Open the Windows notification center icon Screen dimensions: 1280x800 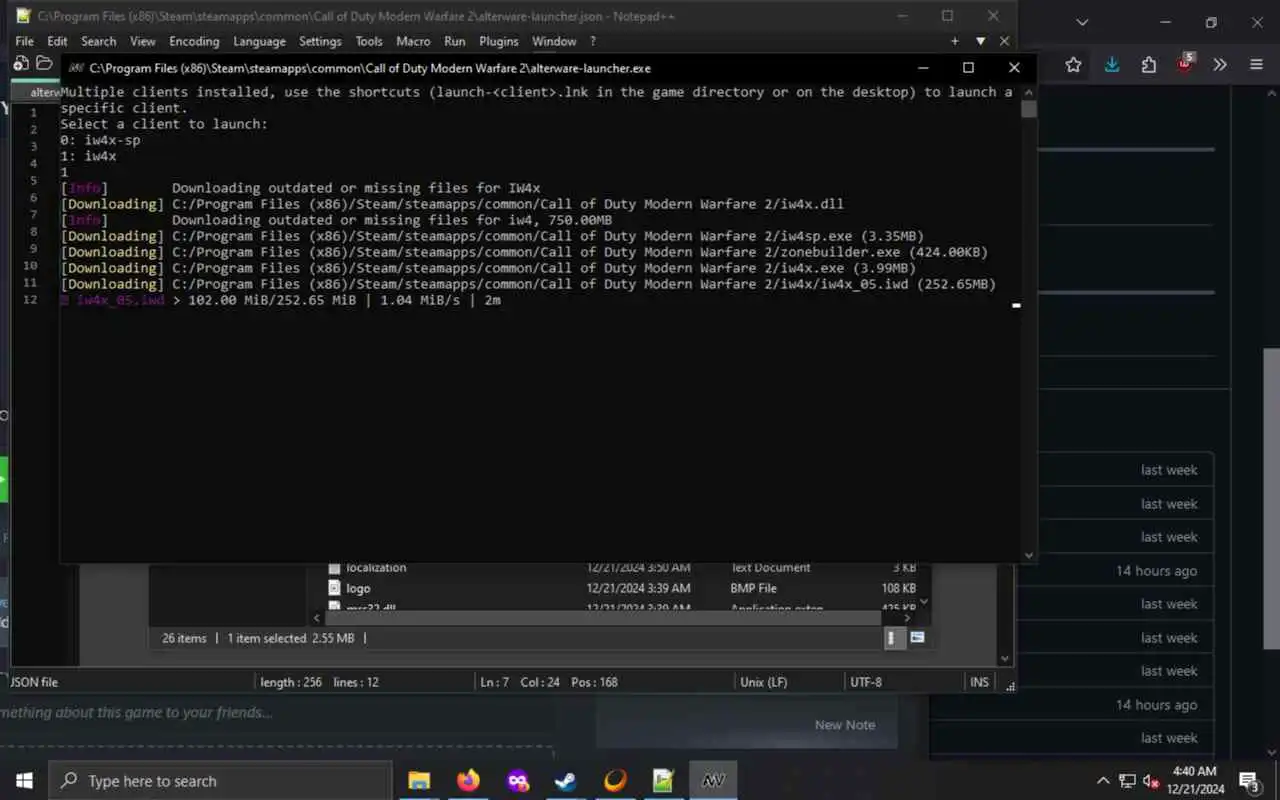1250,781
